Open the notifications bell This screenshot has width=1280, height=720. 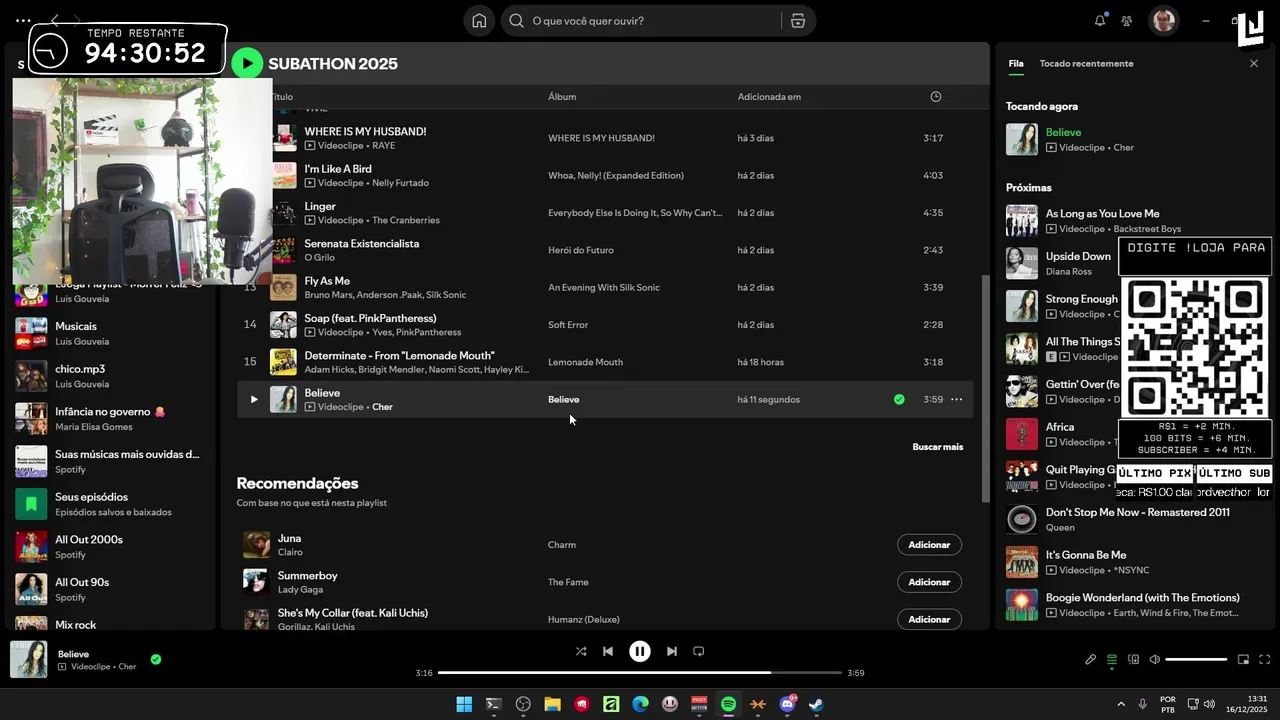pos(1100,20)
